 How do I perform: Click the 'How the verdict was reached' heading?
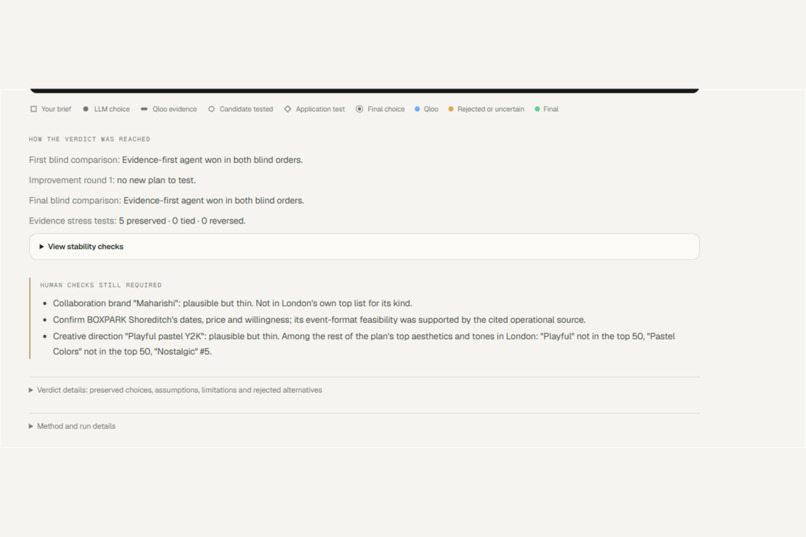point(89,139)
